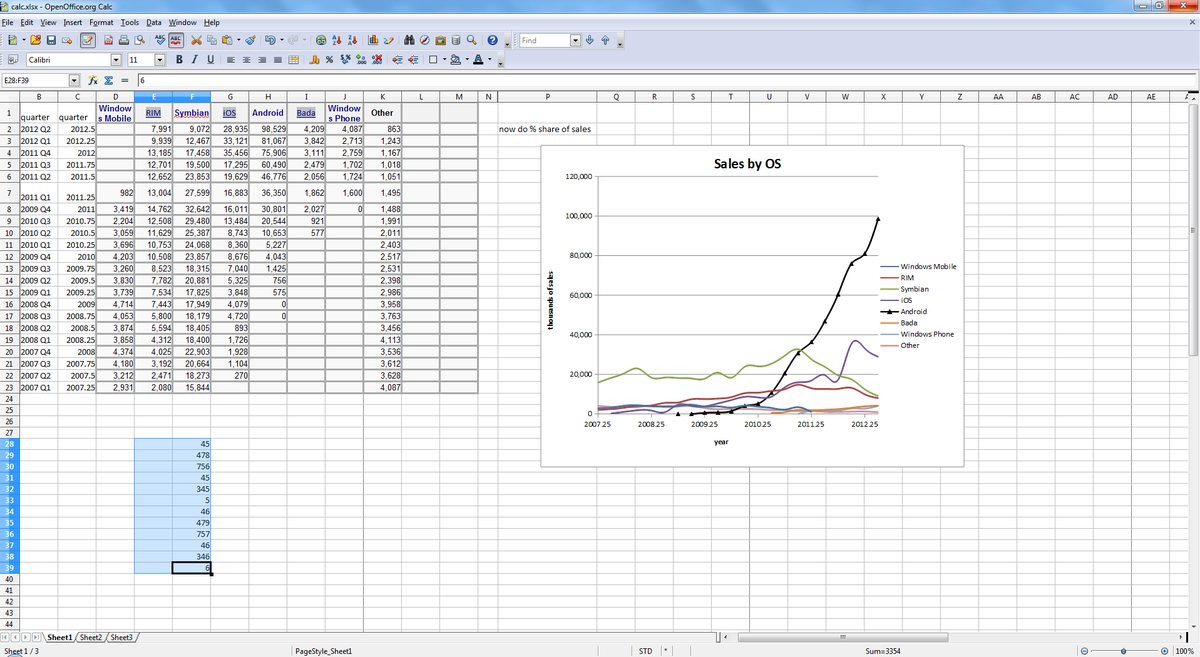Open the Format menu
The height and width of the screenshot is (657, 1200).
[x=101, y=22]
